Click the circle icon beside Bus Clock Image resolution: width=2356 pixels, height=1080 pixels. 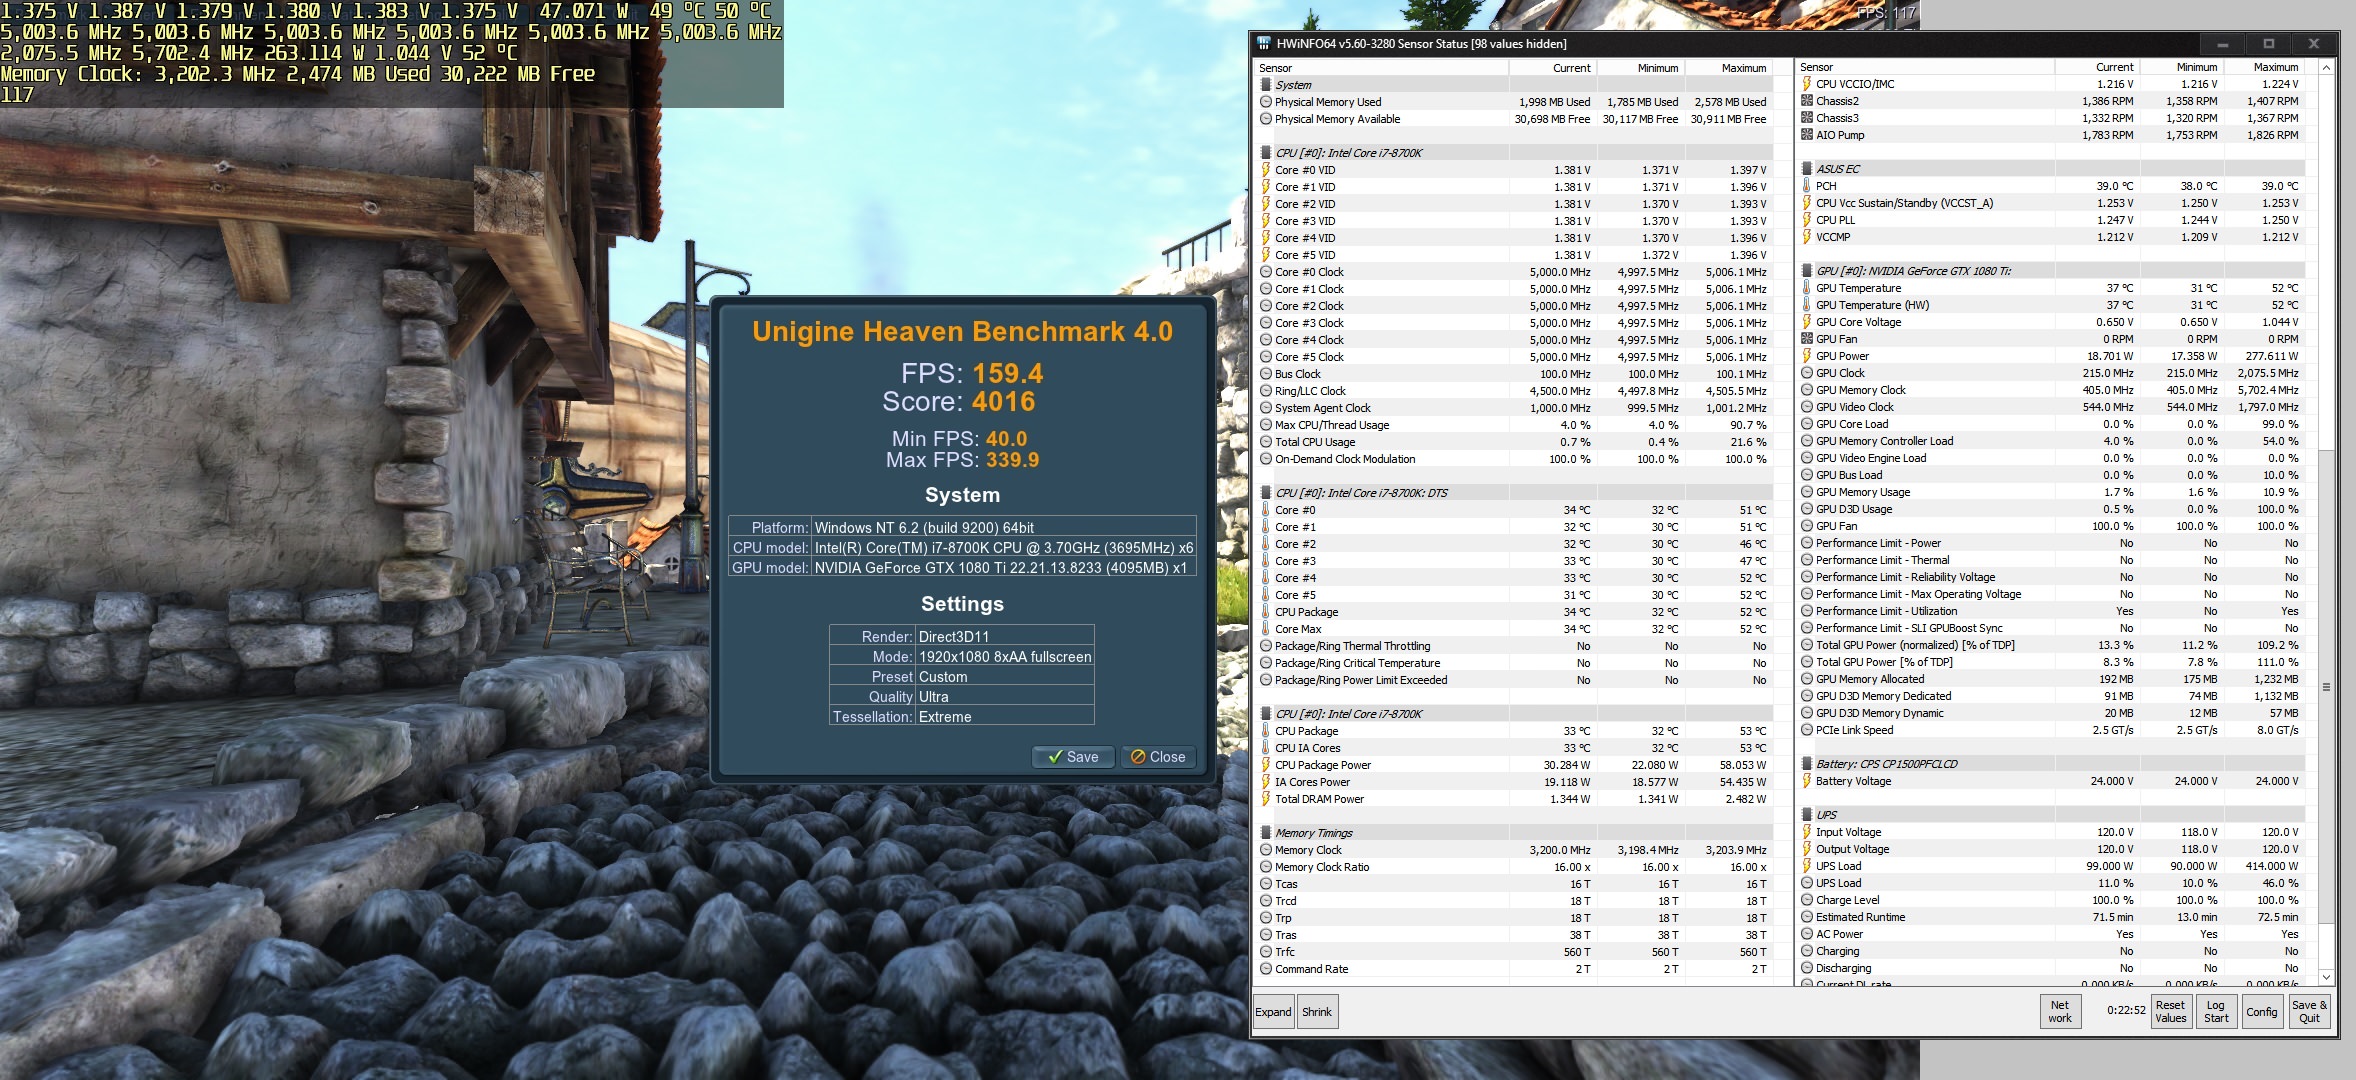pyautogui.click(x=1266, y=374)
